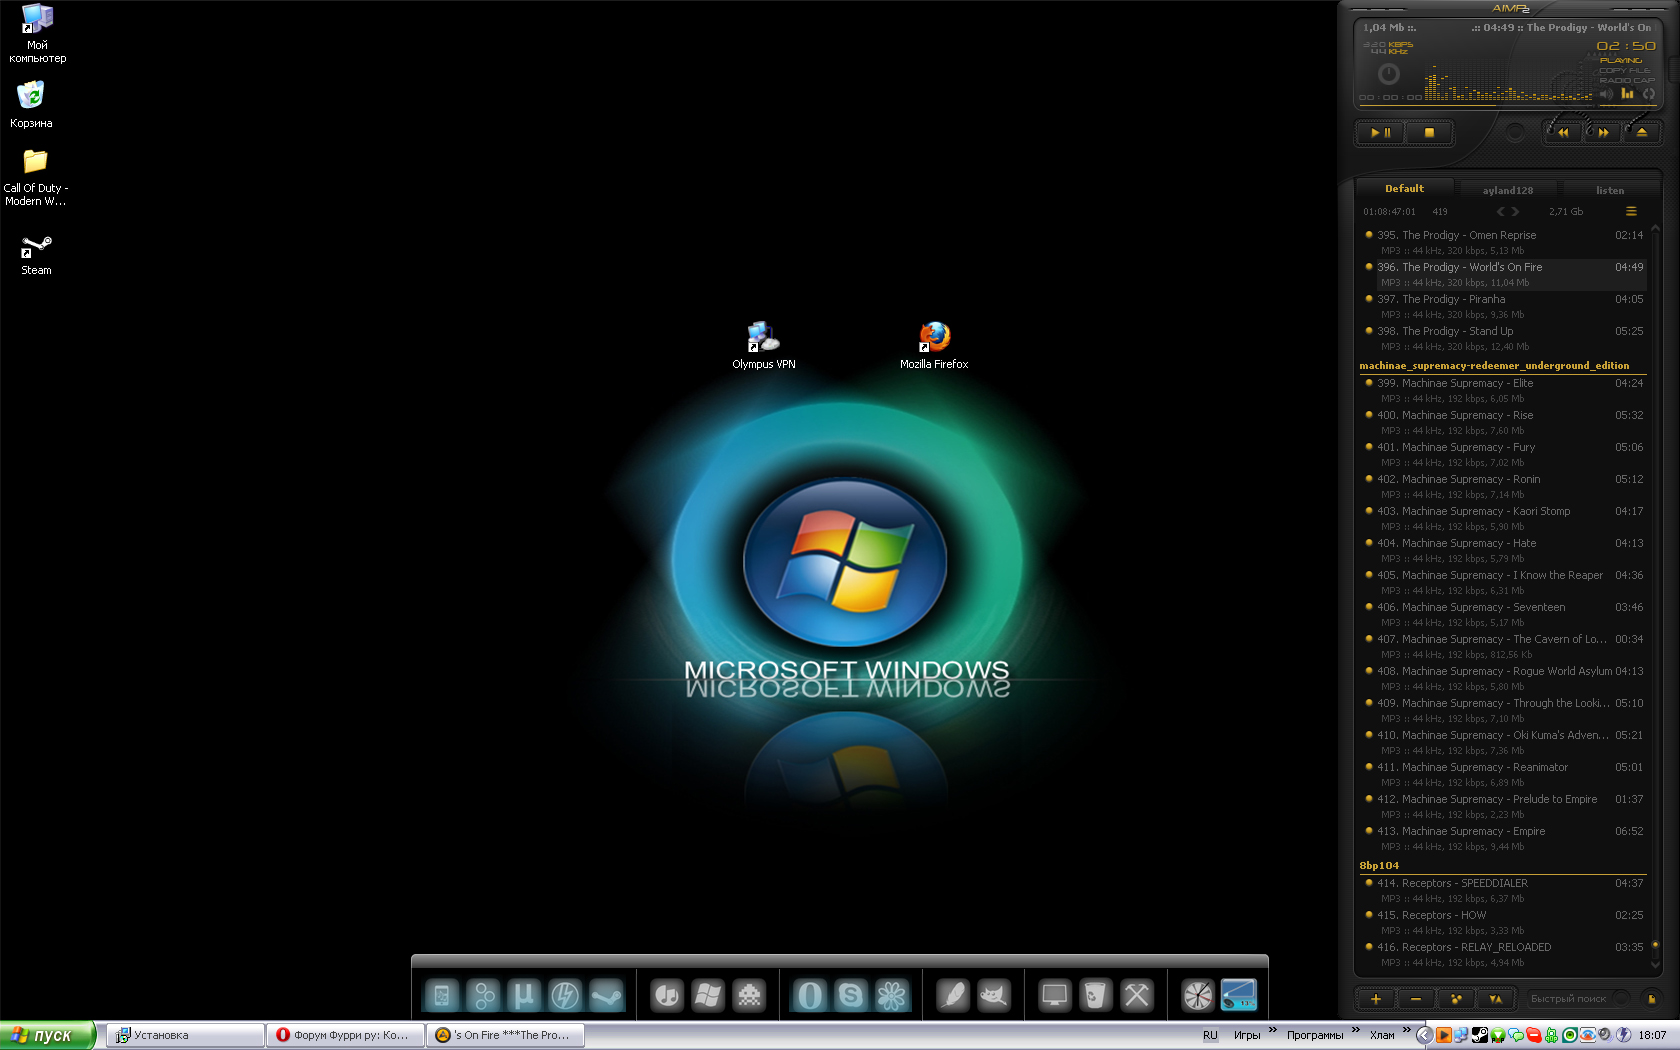Expand hidden system tray icons arrow

pyautogui.click(x=1424, y=1035)
